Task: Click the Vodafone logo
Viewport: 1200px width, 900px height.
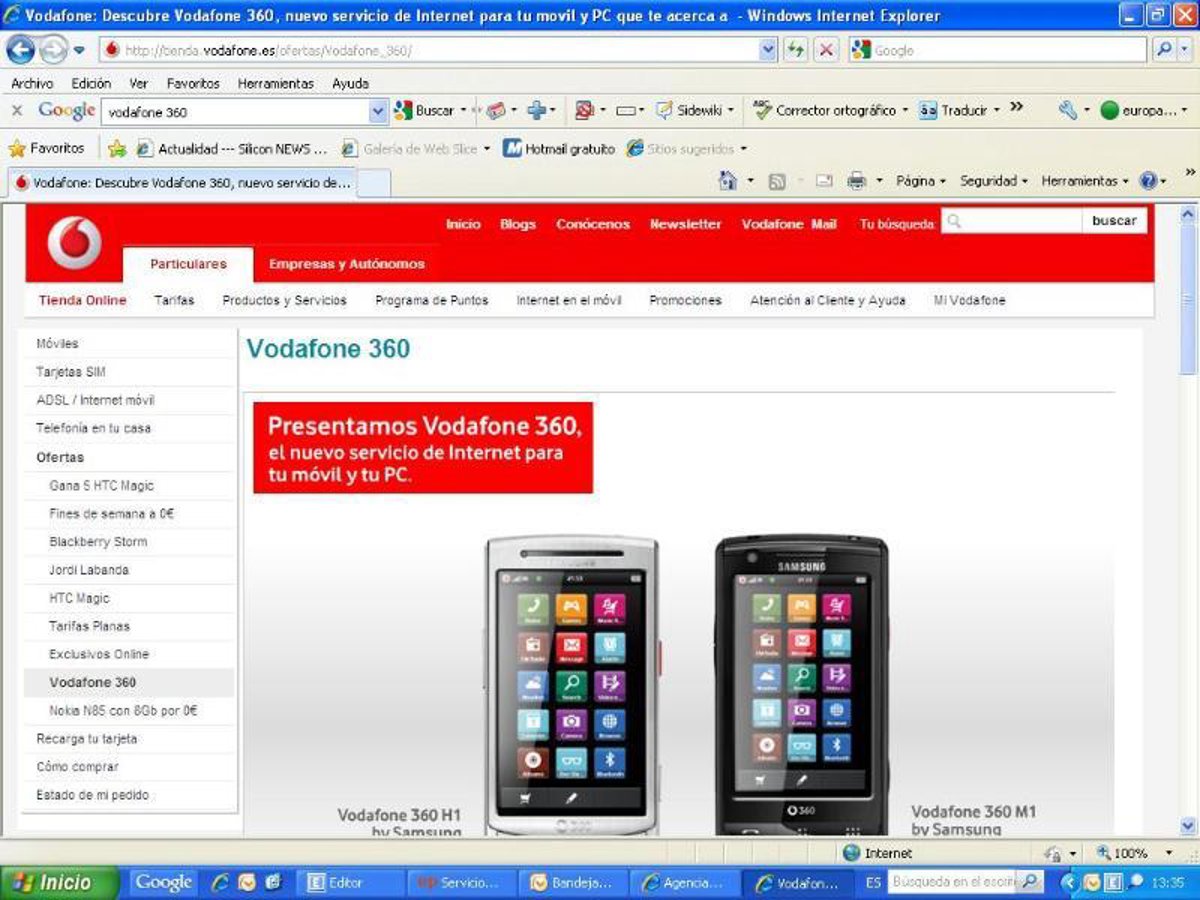Action: [74, 243]
